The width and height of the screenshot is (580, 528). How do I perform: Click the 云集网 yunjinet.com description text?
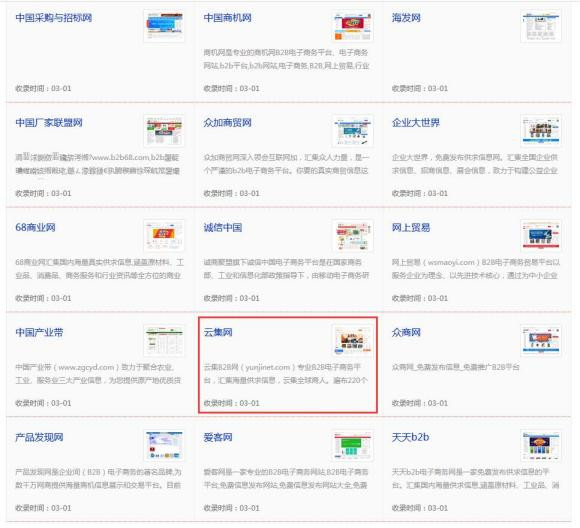point(285,374)
